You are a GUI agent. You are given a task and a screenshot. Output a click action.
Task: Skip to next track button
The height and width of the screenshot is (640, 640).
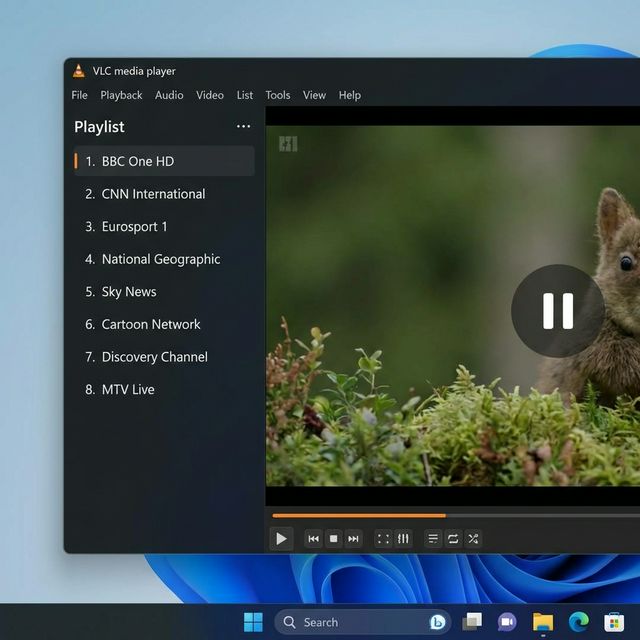353,539
